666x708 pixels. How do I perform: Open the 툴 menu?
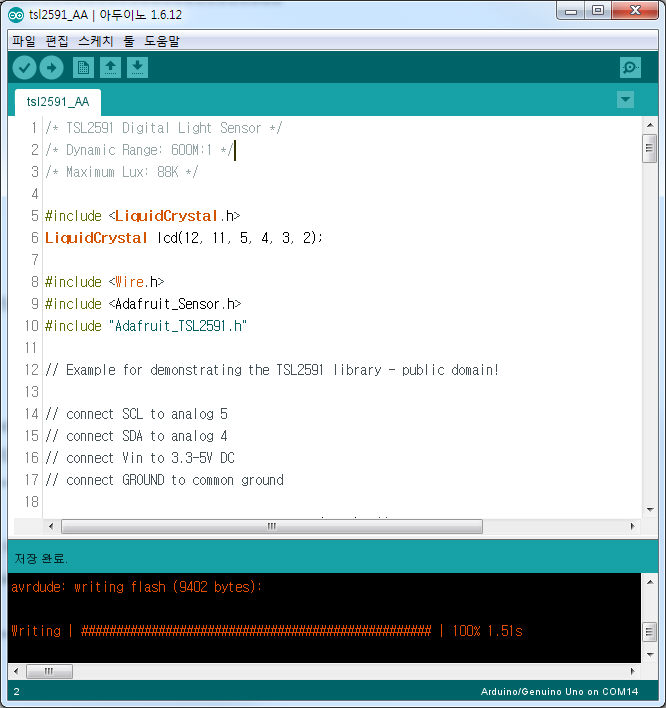point(129,41)
